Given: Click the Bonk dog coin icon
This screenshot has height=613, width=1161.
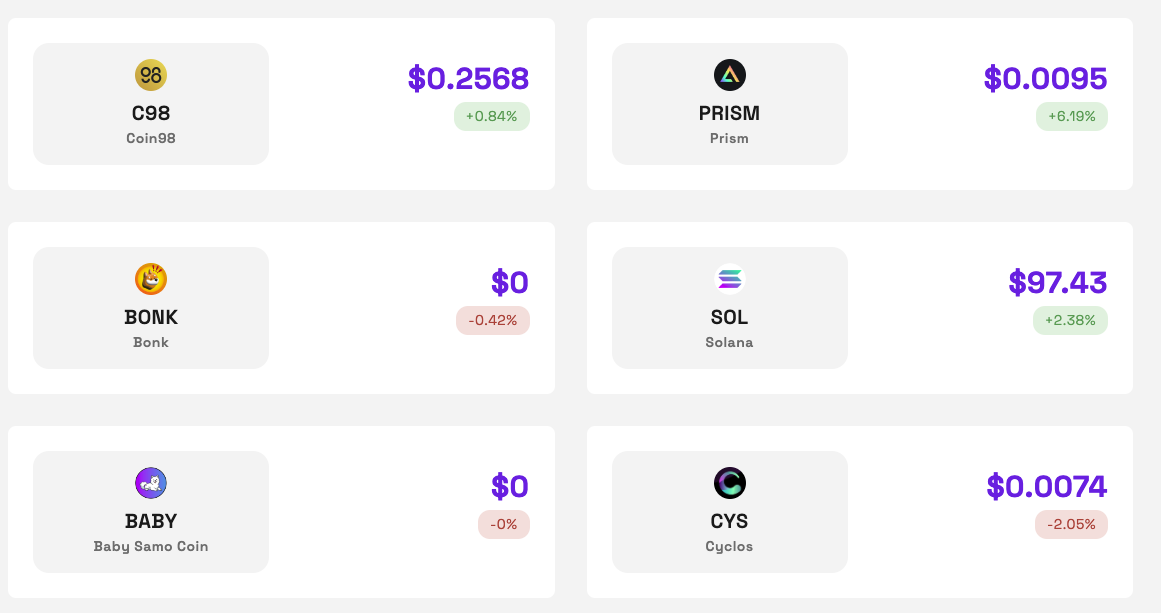Looking at the screenshot, I should point(151,279).
